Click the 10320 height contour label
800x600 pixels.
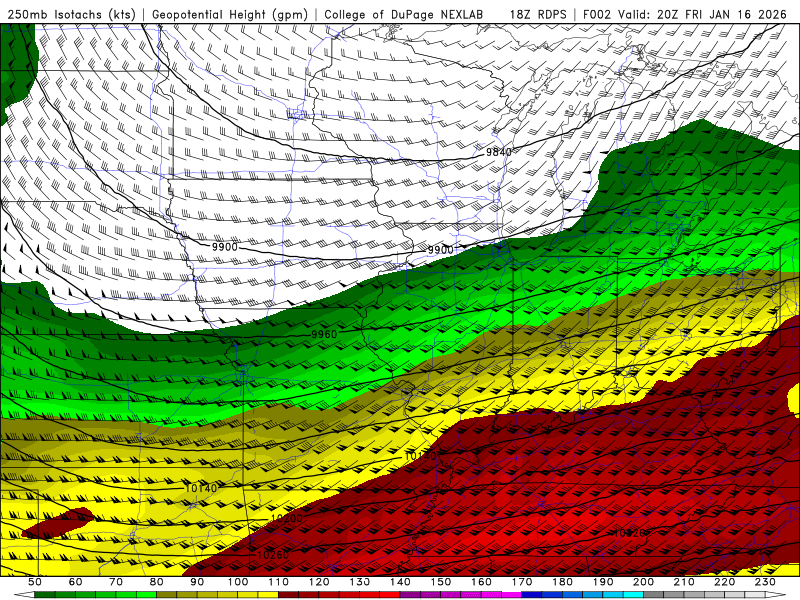tap(630, 533)
